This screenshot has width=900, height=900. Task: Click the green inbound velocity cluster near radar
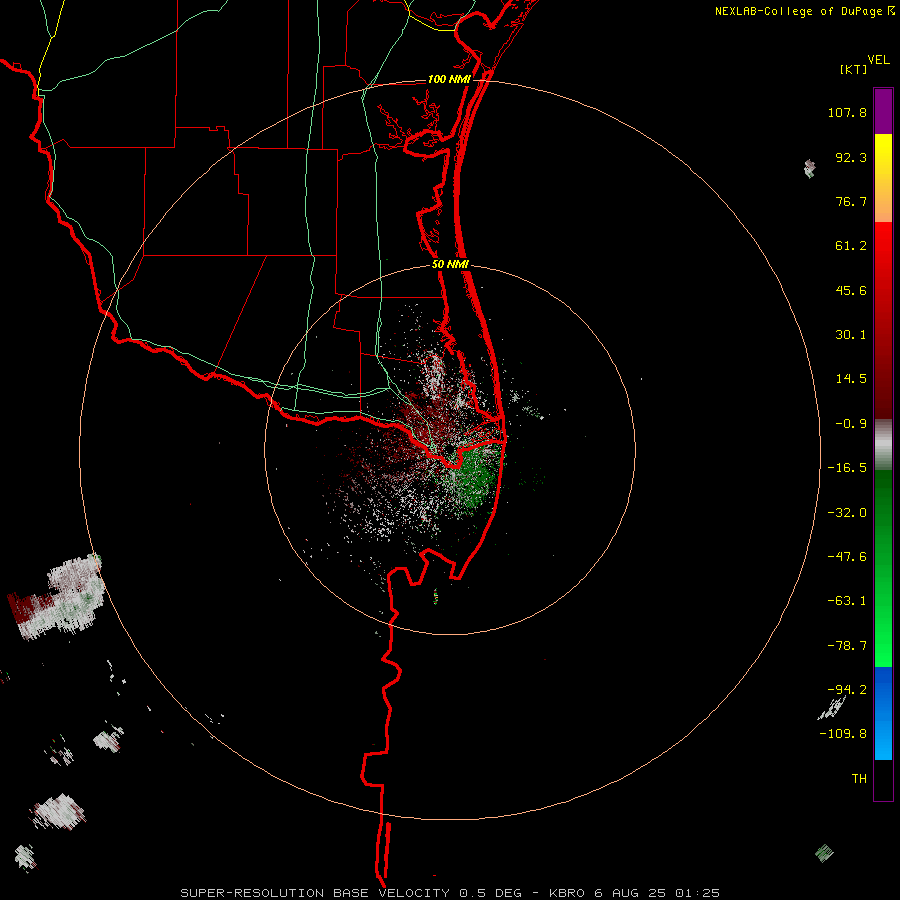pyautogui.click(x=474, y=476)
